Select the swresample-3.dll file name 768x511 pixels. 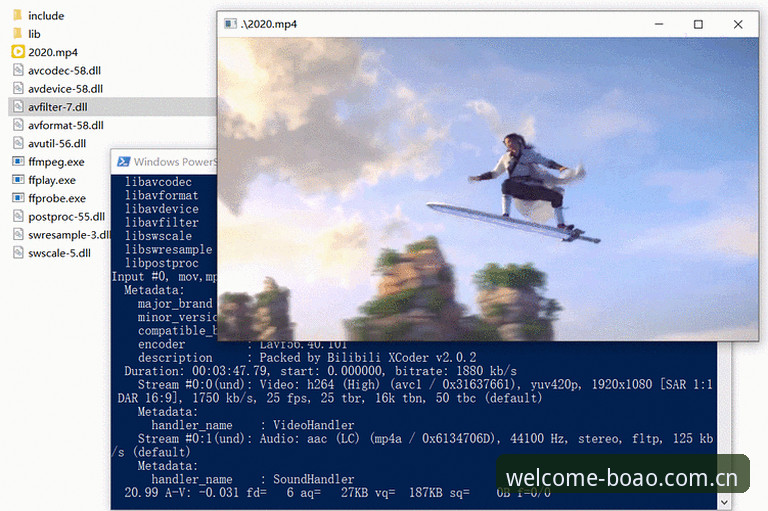click(x=69, y=235)
